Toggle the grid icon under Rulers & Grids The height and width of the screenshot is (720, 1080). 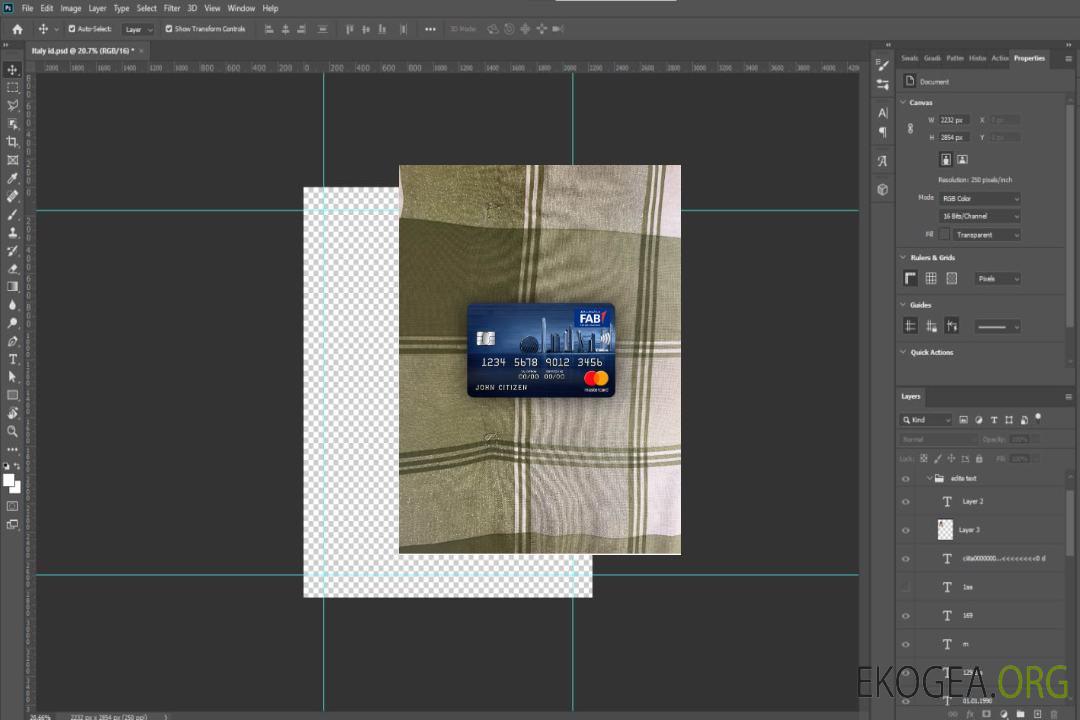(x=931, y=279)
